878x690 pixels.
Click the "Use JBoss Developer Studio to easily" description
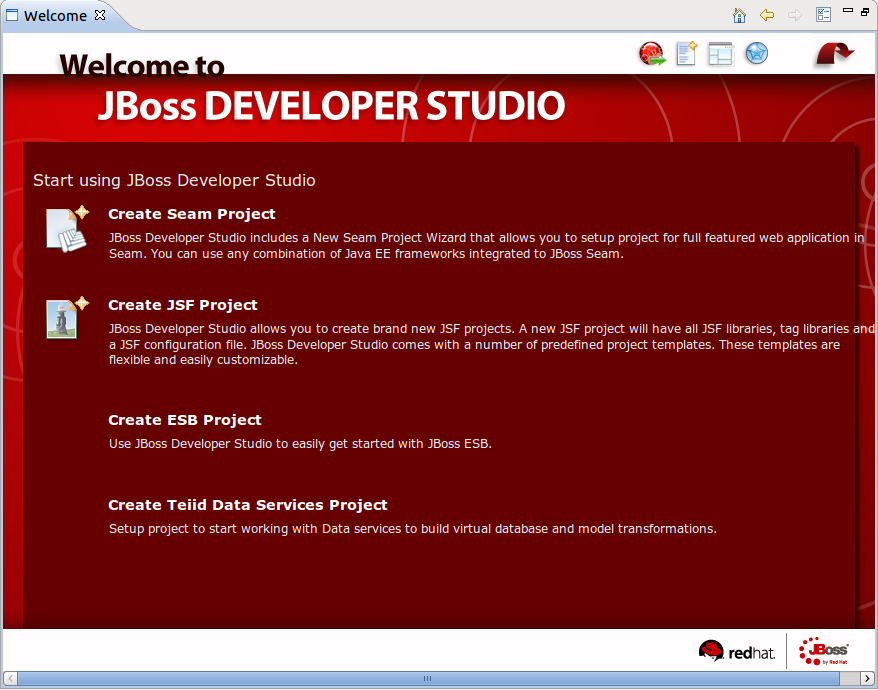point(300,444)
